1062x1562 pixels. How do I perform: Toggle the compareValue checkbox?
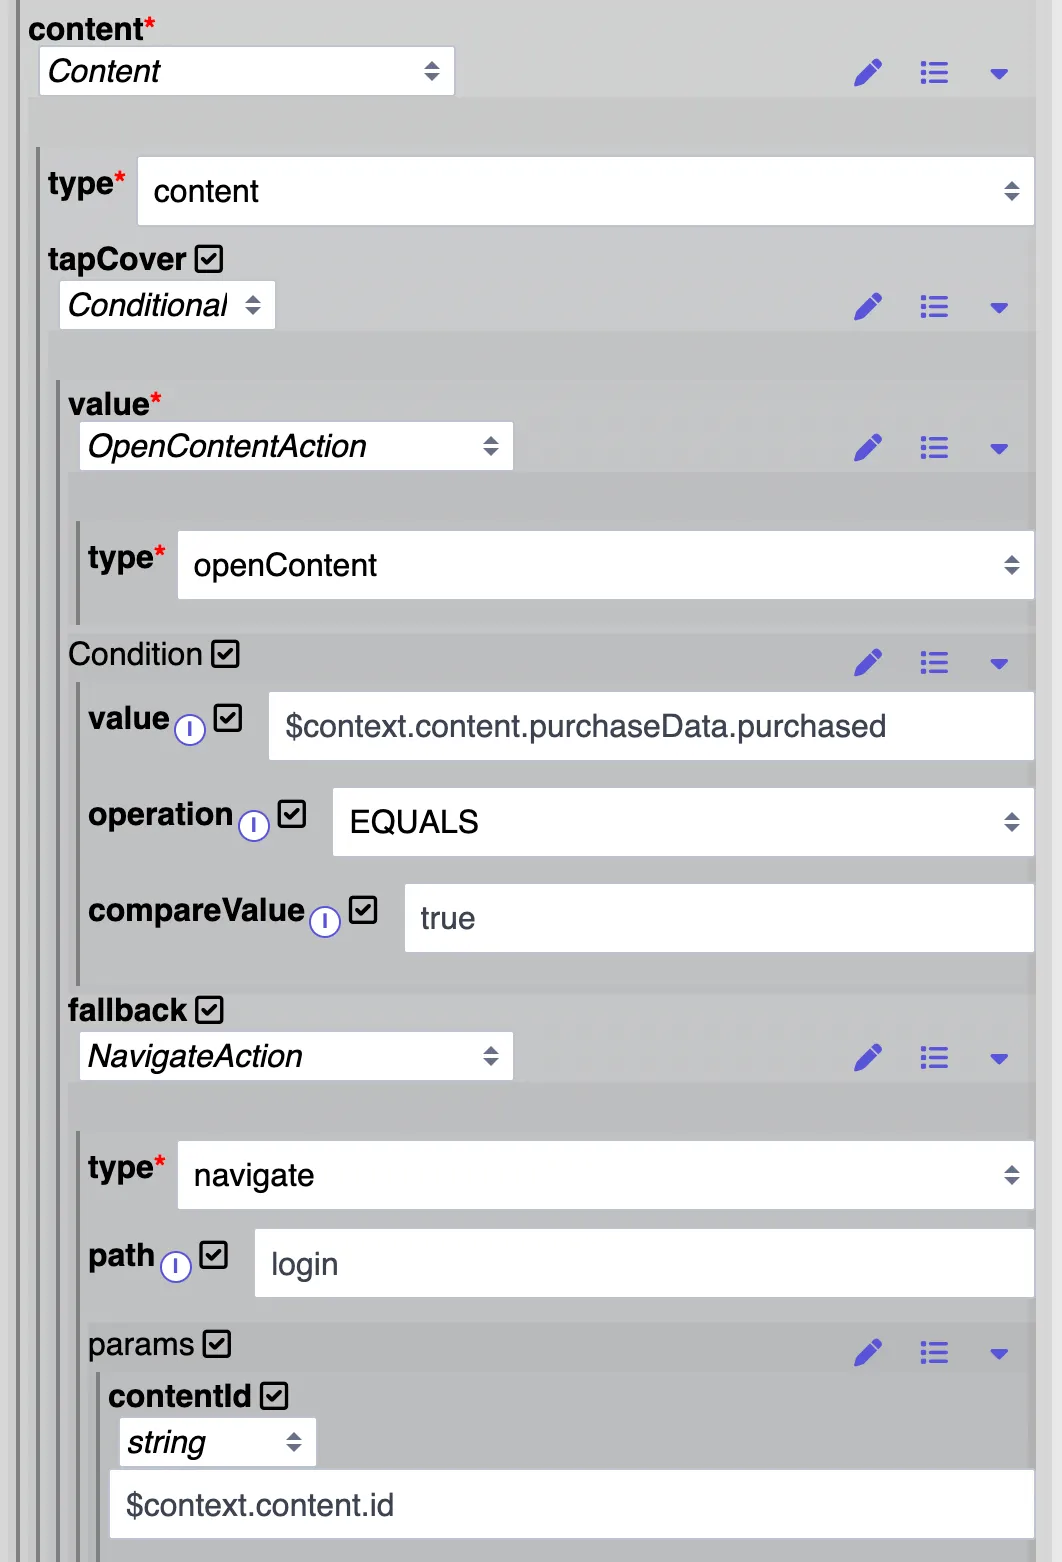tap(363, 910)
